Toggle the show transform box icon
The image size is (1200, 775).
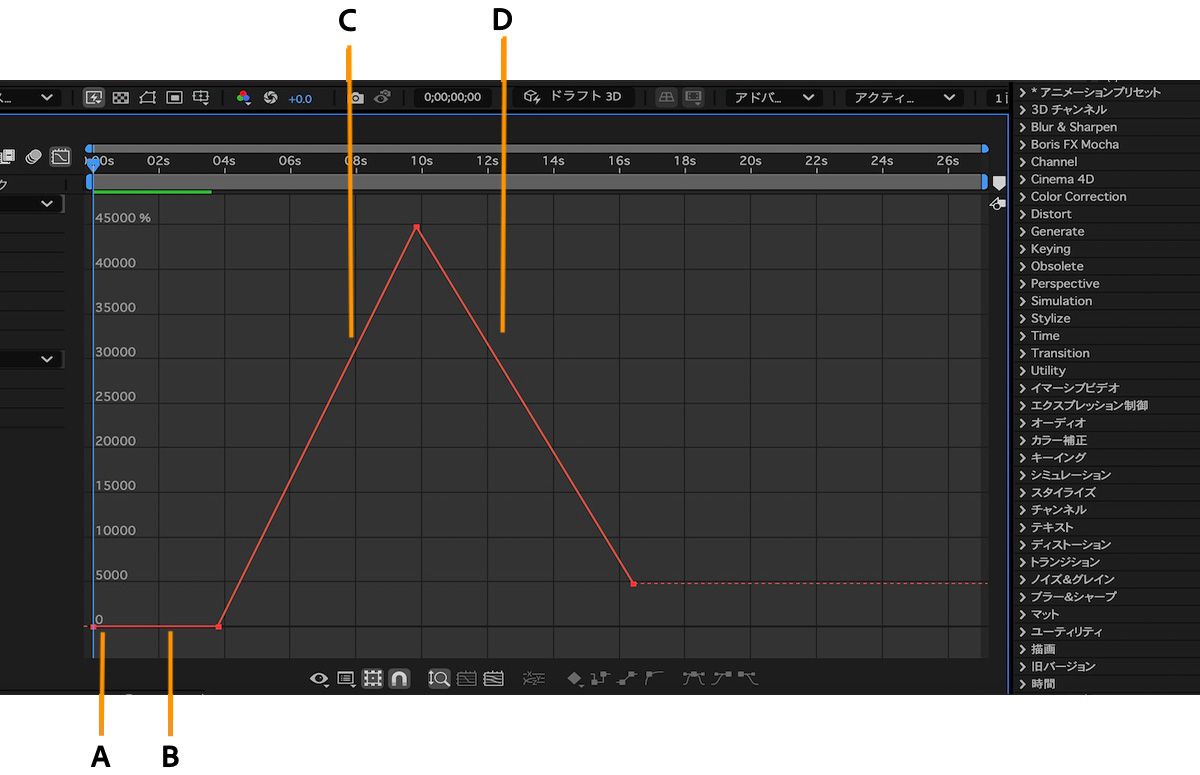click(x=373, y=678)
